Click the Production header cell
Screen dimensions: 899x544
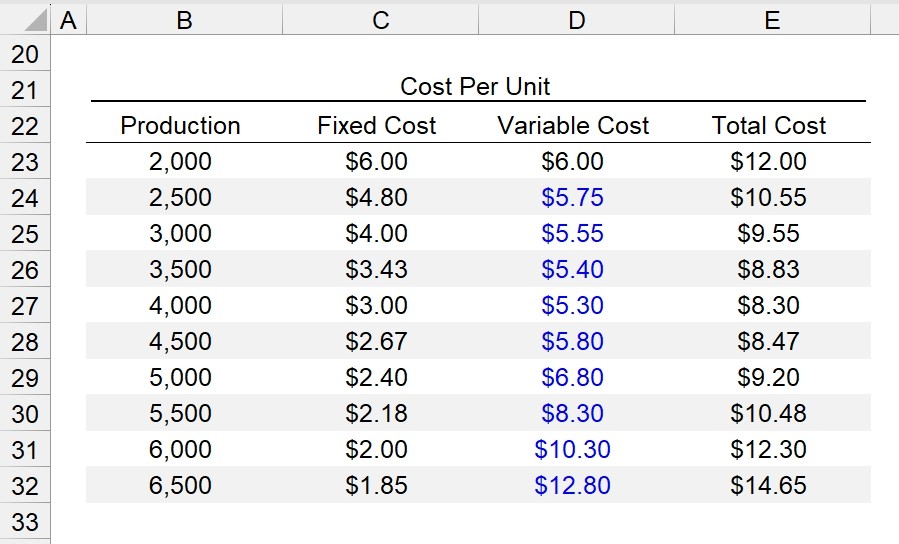[184, 126]
